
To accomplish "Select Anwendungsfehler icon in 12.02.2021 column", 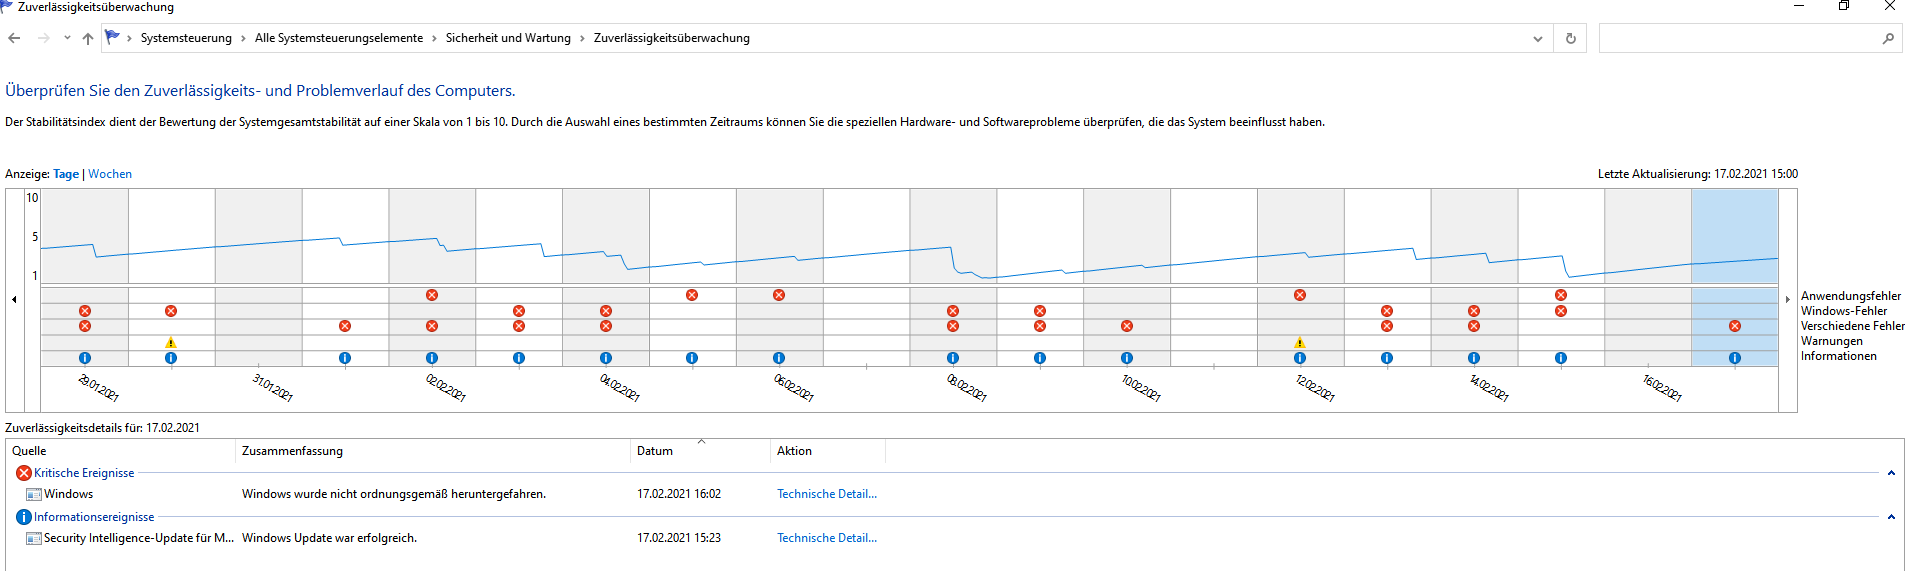I will 1300,295.
